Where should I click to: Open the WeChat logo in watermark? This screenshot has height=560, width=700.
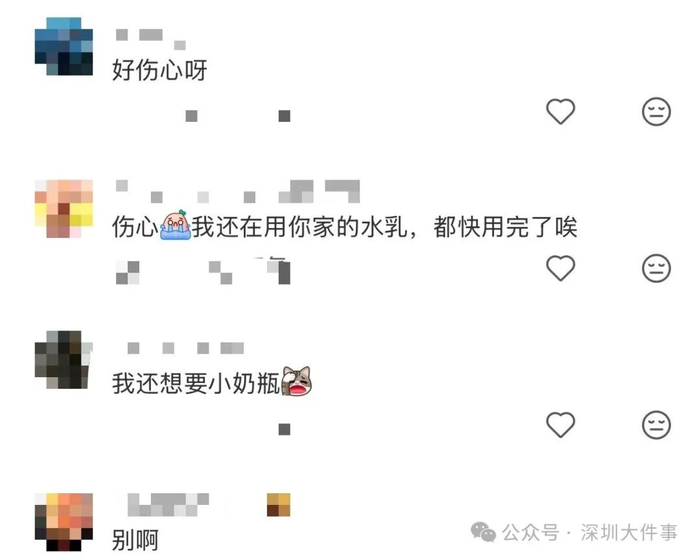(483, 532)
